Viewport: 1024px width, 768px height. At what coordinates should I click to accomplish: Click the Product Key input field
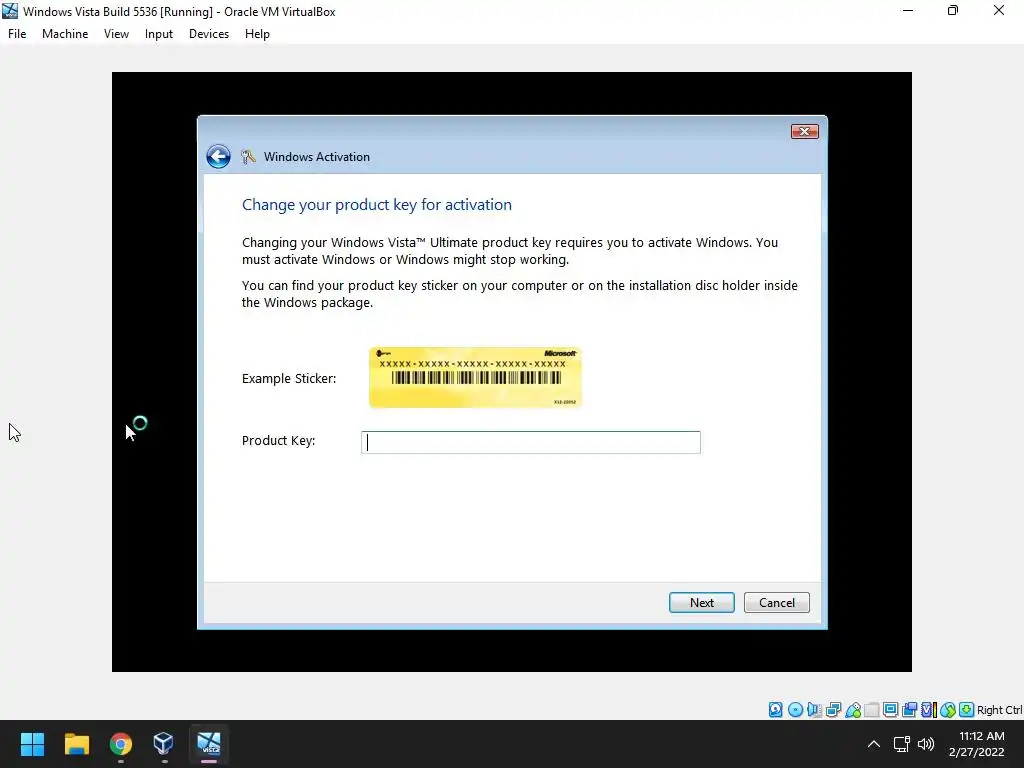click(530, 442)
